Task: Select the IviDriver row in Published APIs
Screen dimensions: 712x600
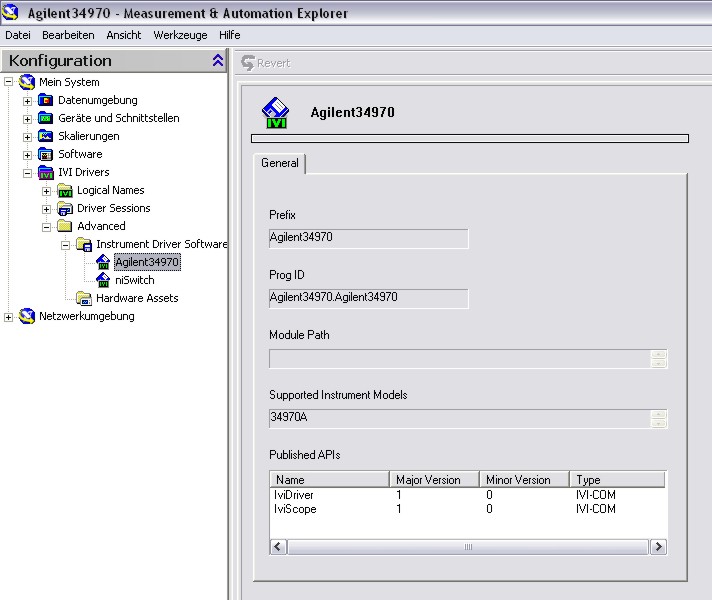Action: [x=468, y=495]
